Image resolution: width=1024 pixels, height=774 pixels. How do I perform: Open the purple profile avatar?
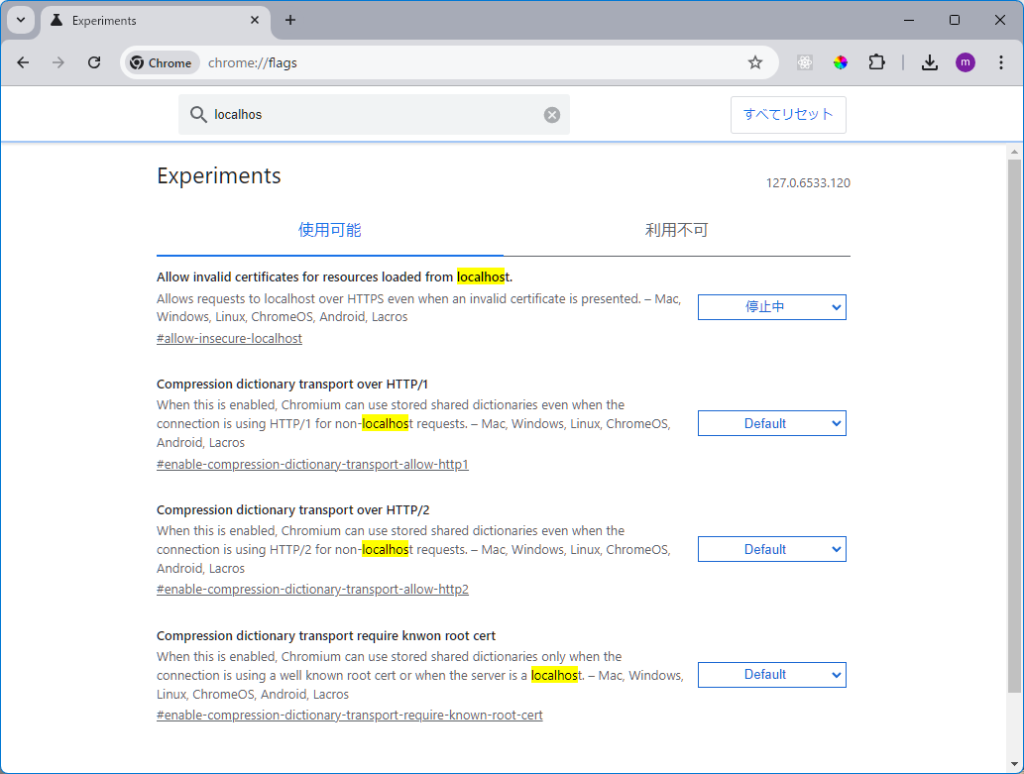[x=965, y=62]
